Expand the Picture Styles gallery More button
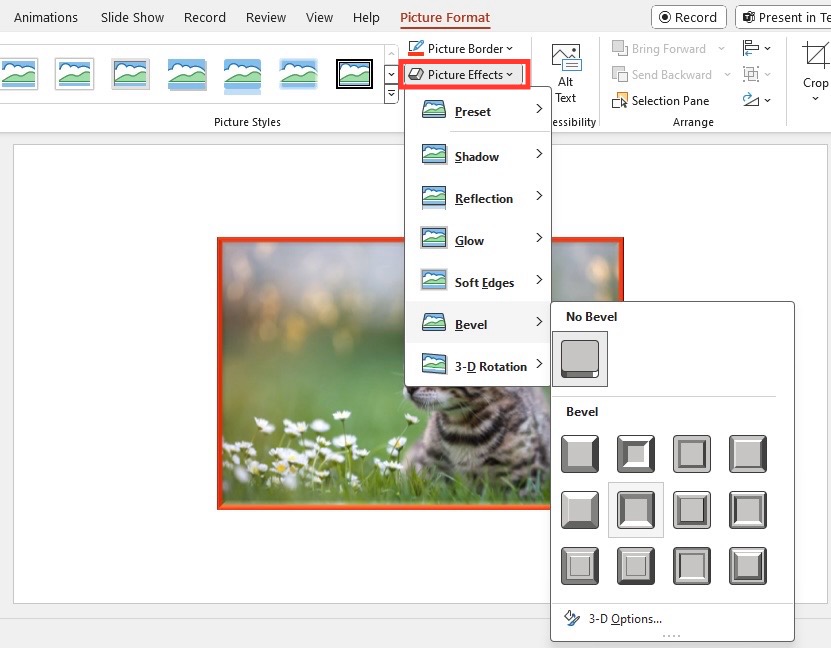 [x=391, y=94]
